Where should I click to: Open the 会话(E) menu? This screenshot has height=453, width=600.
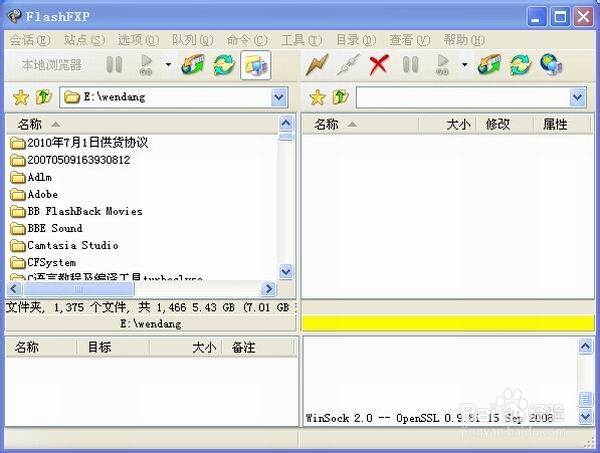pyautogui.click(x=30, y=40)
